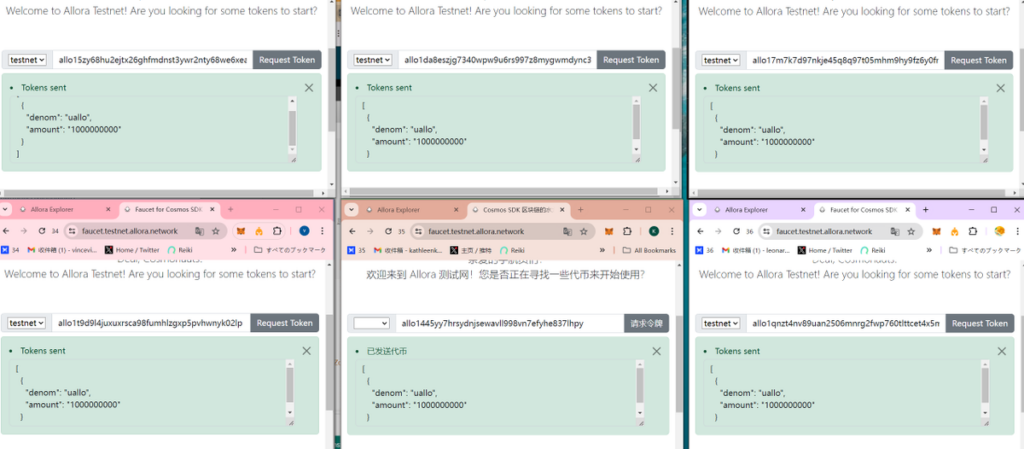Focus the address field containing allo1t9d9l4juxuxrsca
Screen dimensions: 1024x449
click(150, 323)
